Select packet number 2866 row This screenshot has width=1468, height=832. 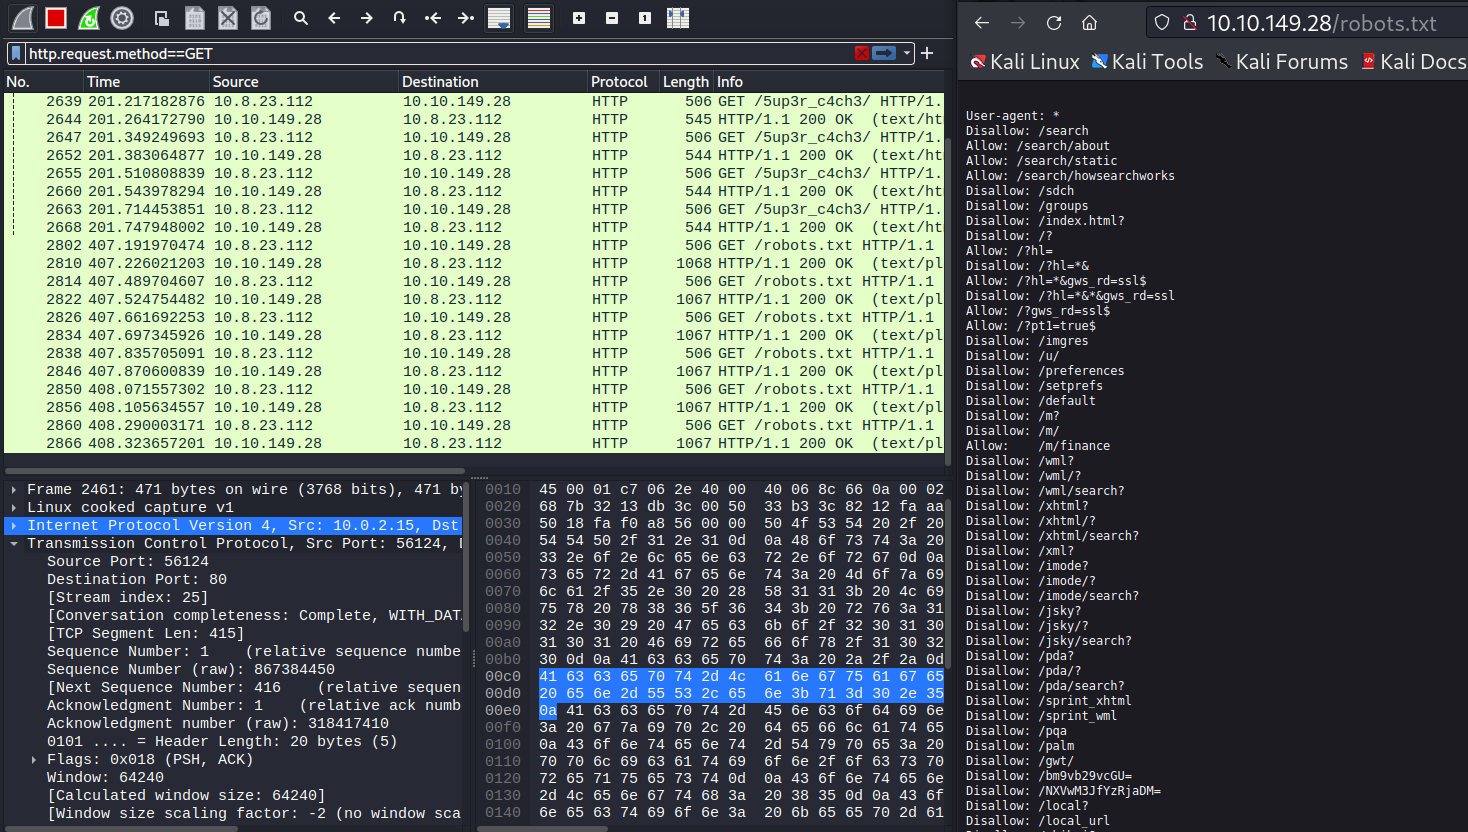point(474,443)
